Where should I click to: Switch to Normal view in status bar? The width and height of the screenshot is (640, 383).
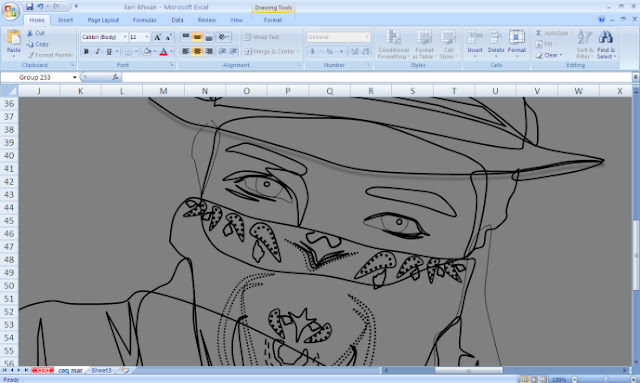click(x=525, y=379)
